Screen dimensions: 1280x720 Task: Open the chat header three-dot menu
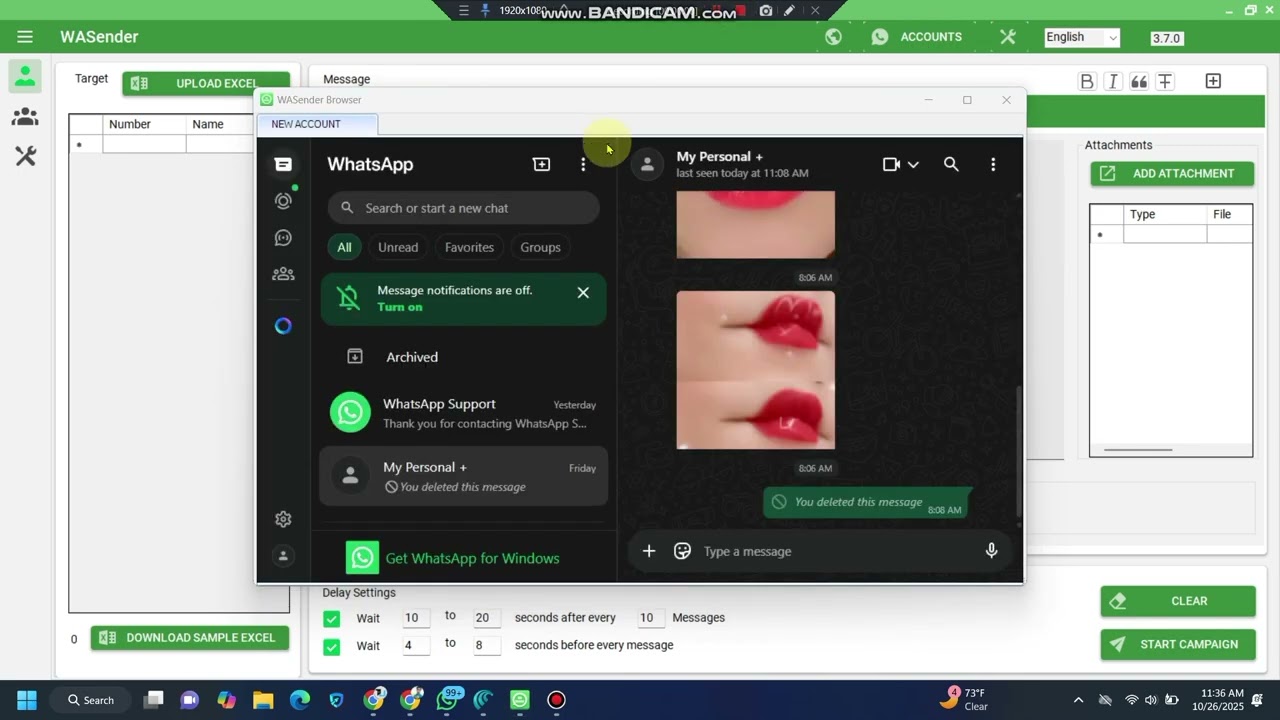coord(993,164)
